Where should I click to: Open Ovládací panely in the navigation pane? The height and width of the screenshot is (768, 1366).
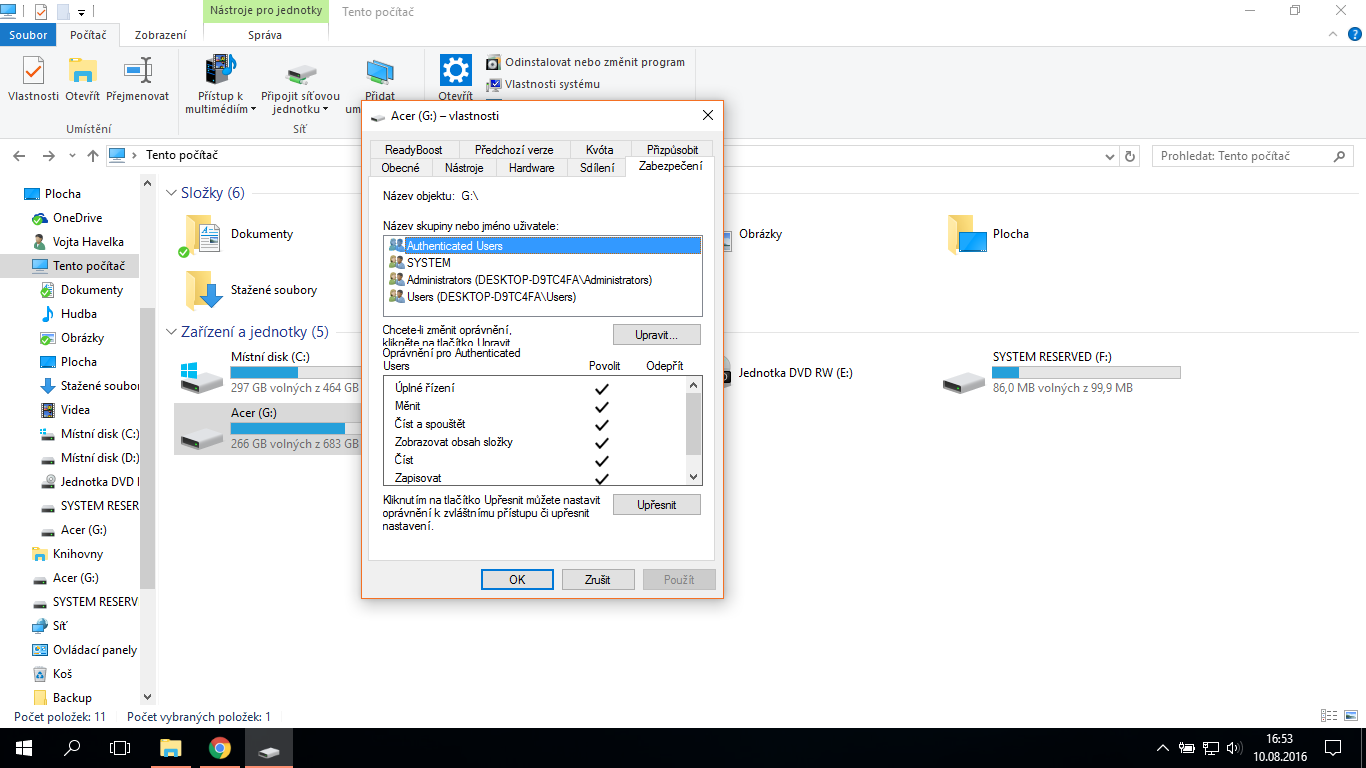(x=85, y=650)
